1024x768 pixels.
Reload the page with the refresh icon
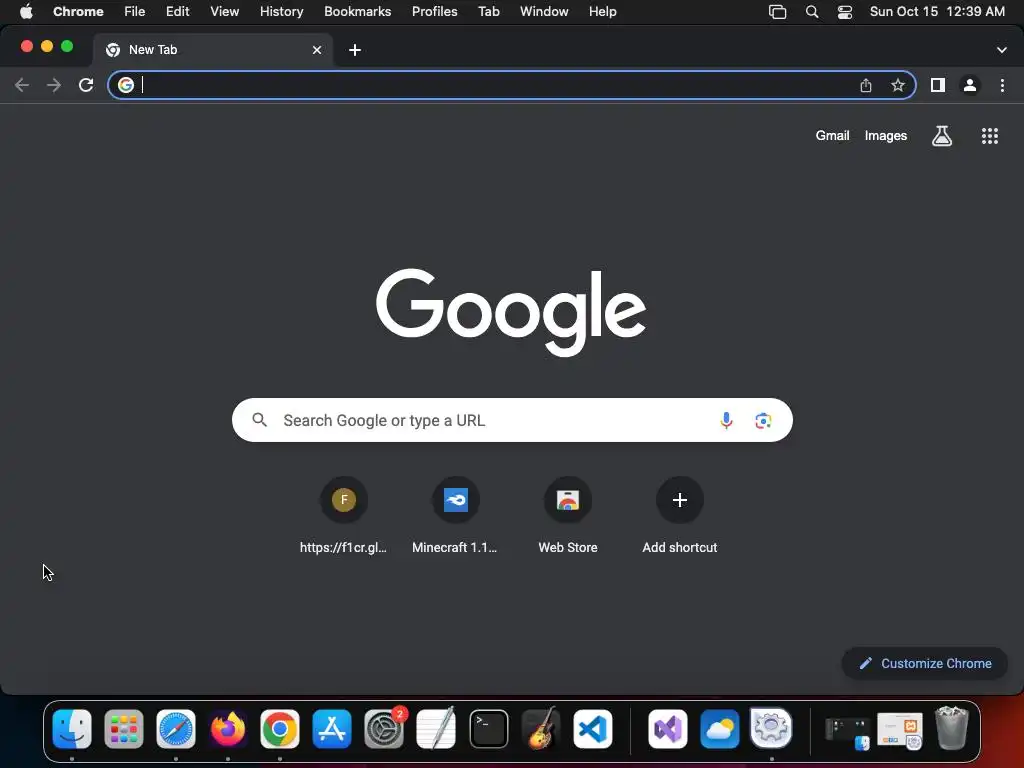tap(86, 85)
